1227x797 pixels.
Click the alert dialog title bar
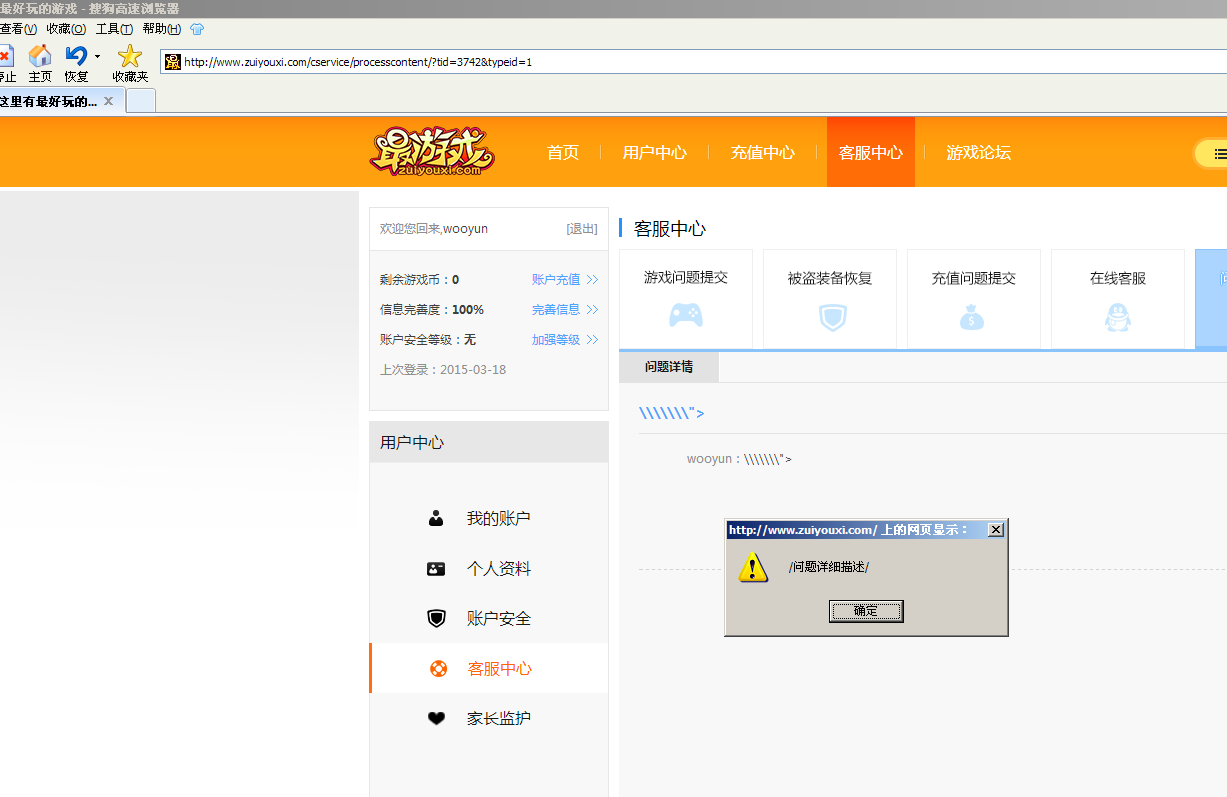[866, 530]
